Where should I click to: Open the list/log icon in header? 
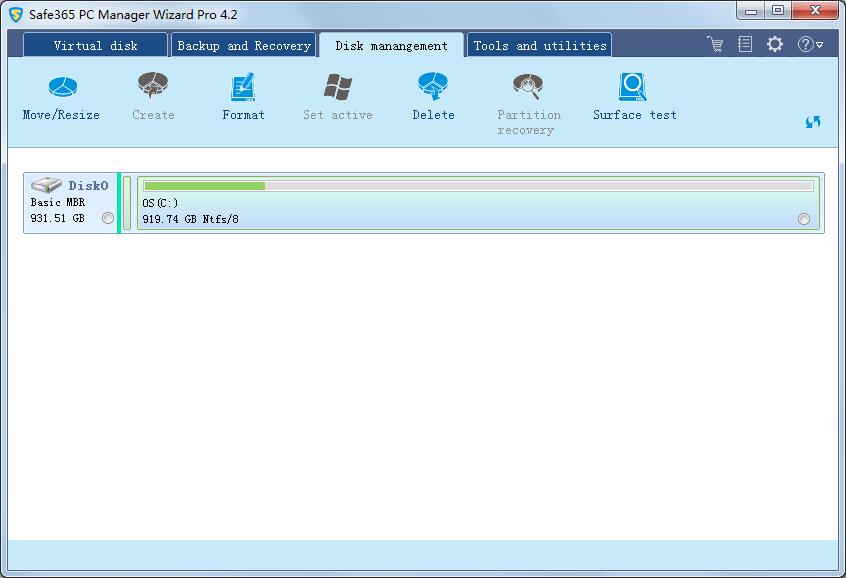click(x=745, y=44)
